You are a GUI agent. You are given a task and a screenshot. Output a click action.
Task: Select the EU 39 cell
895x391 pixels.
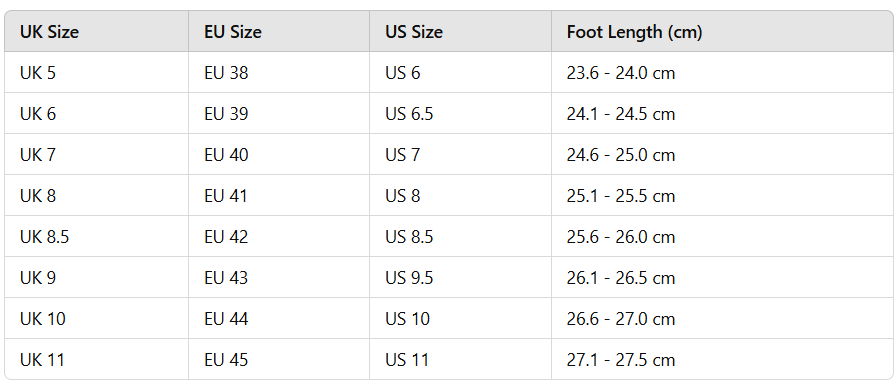[279, 114]
